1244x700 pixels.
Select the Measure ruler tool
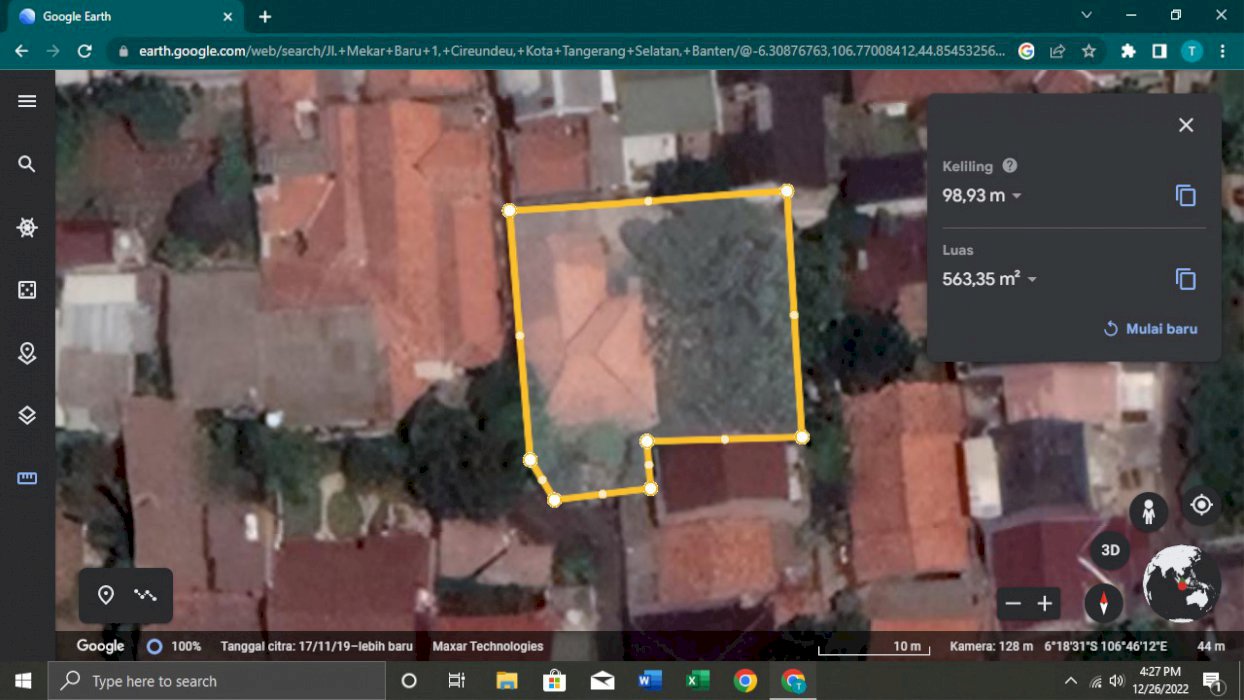[27, 478]
